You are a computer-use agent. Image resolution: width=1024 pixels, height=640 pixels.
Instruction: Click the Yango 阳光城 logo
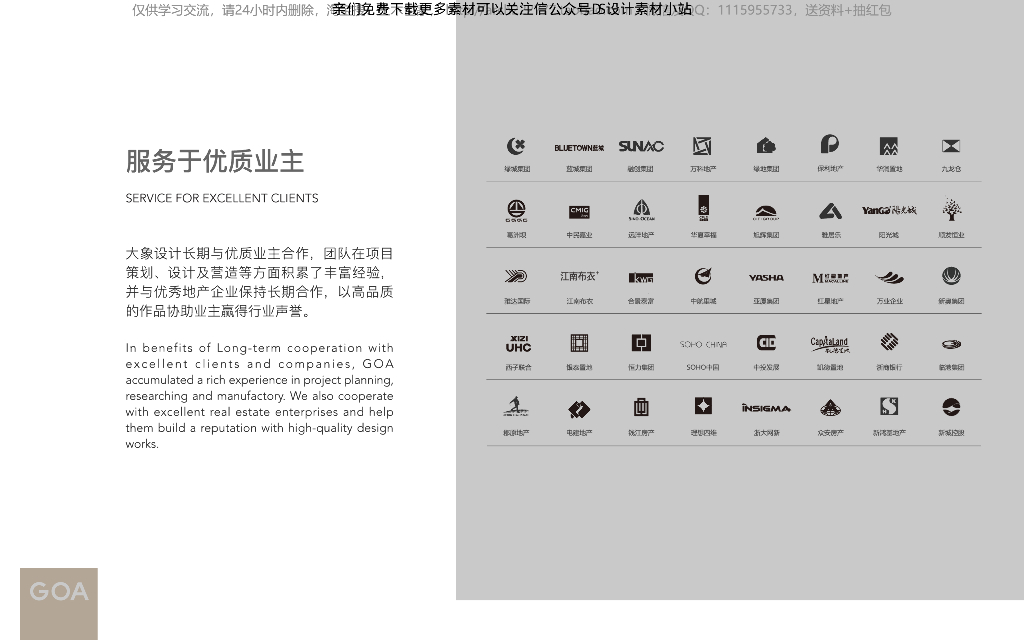point(889,210)
